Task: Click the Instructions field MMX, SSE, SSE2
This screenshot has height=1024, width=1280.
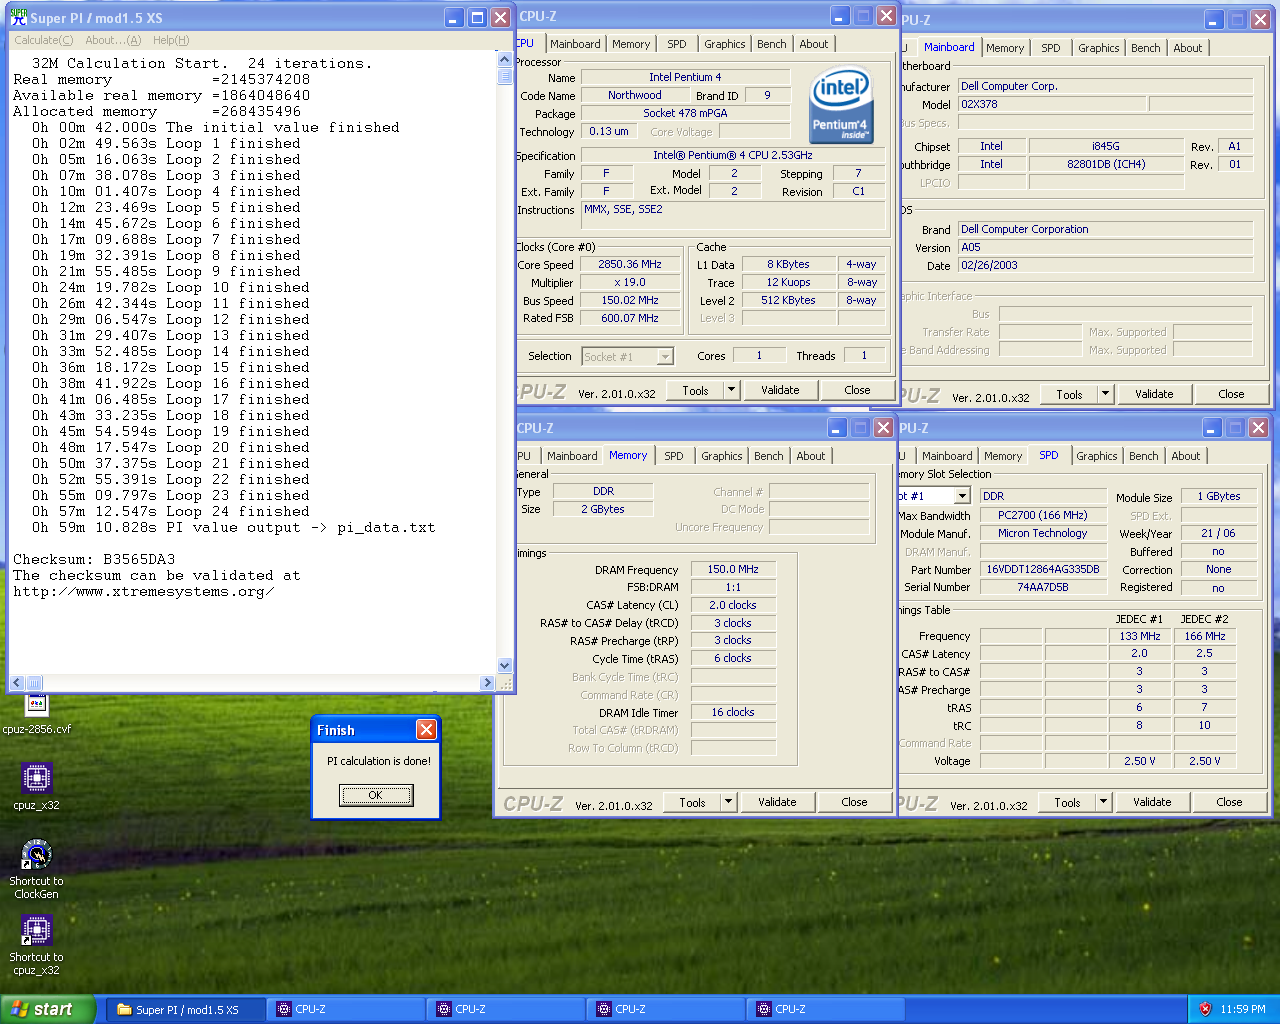Action: tap(733, 215)
